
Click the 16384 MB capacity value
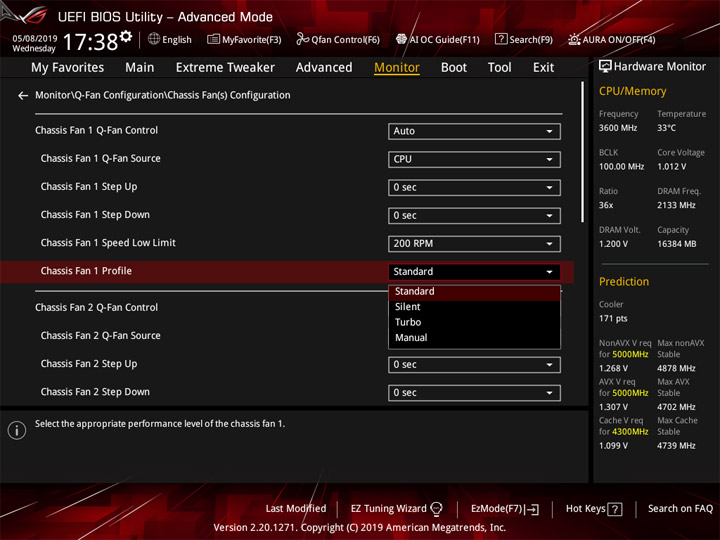[x=676, y=244]
